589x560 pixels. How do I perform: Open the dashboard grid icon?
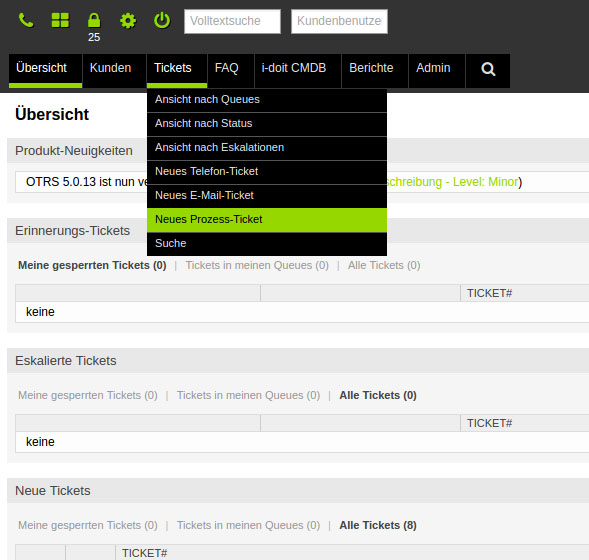60,20
